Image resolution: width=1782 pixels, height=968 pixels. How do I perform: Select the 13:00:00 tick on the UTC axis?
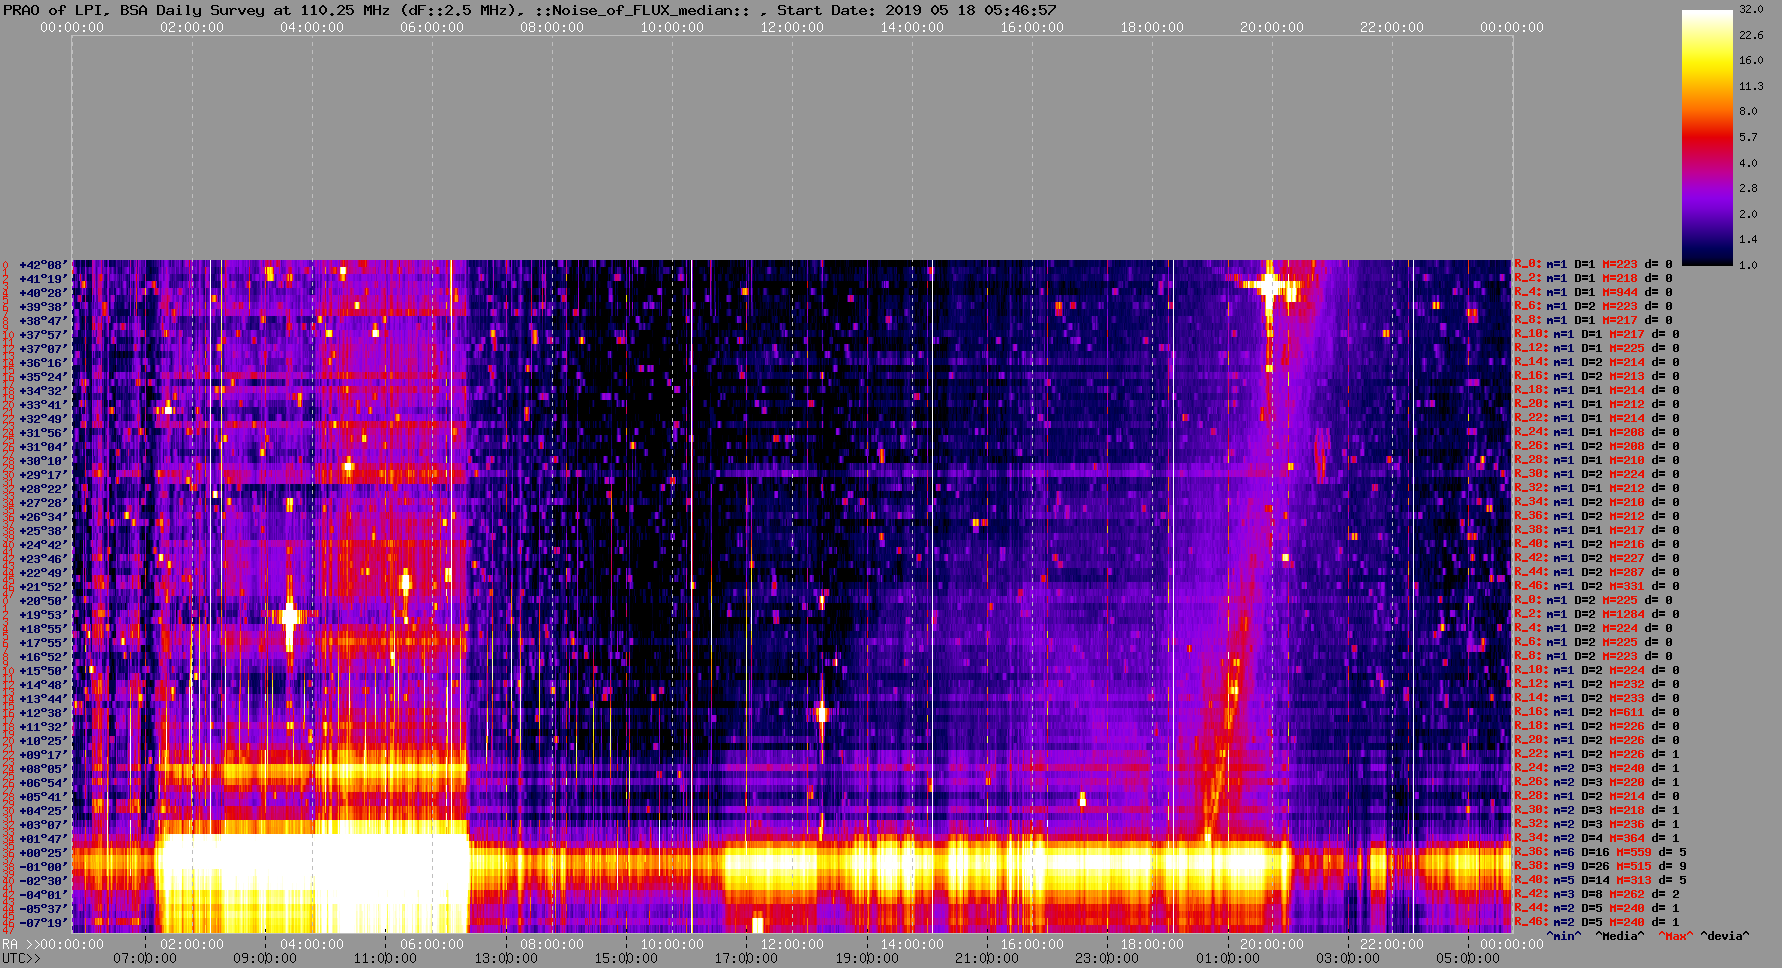(x=506, y=958)
